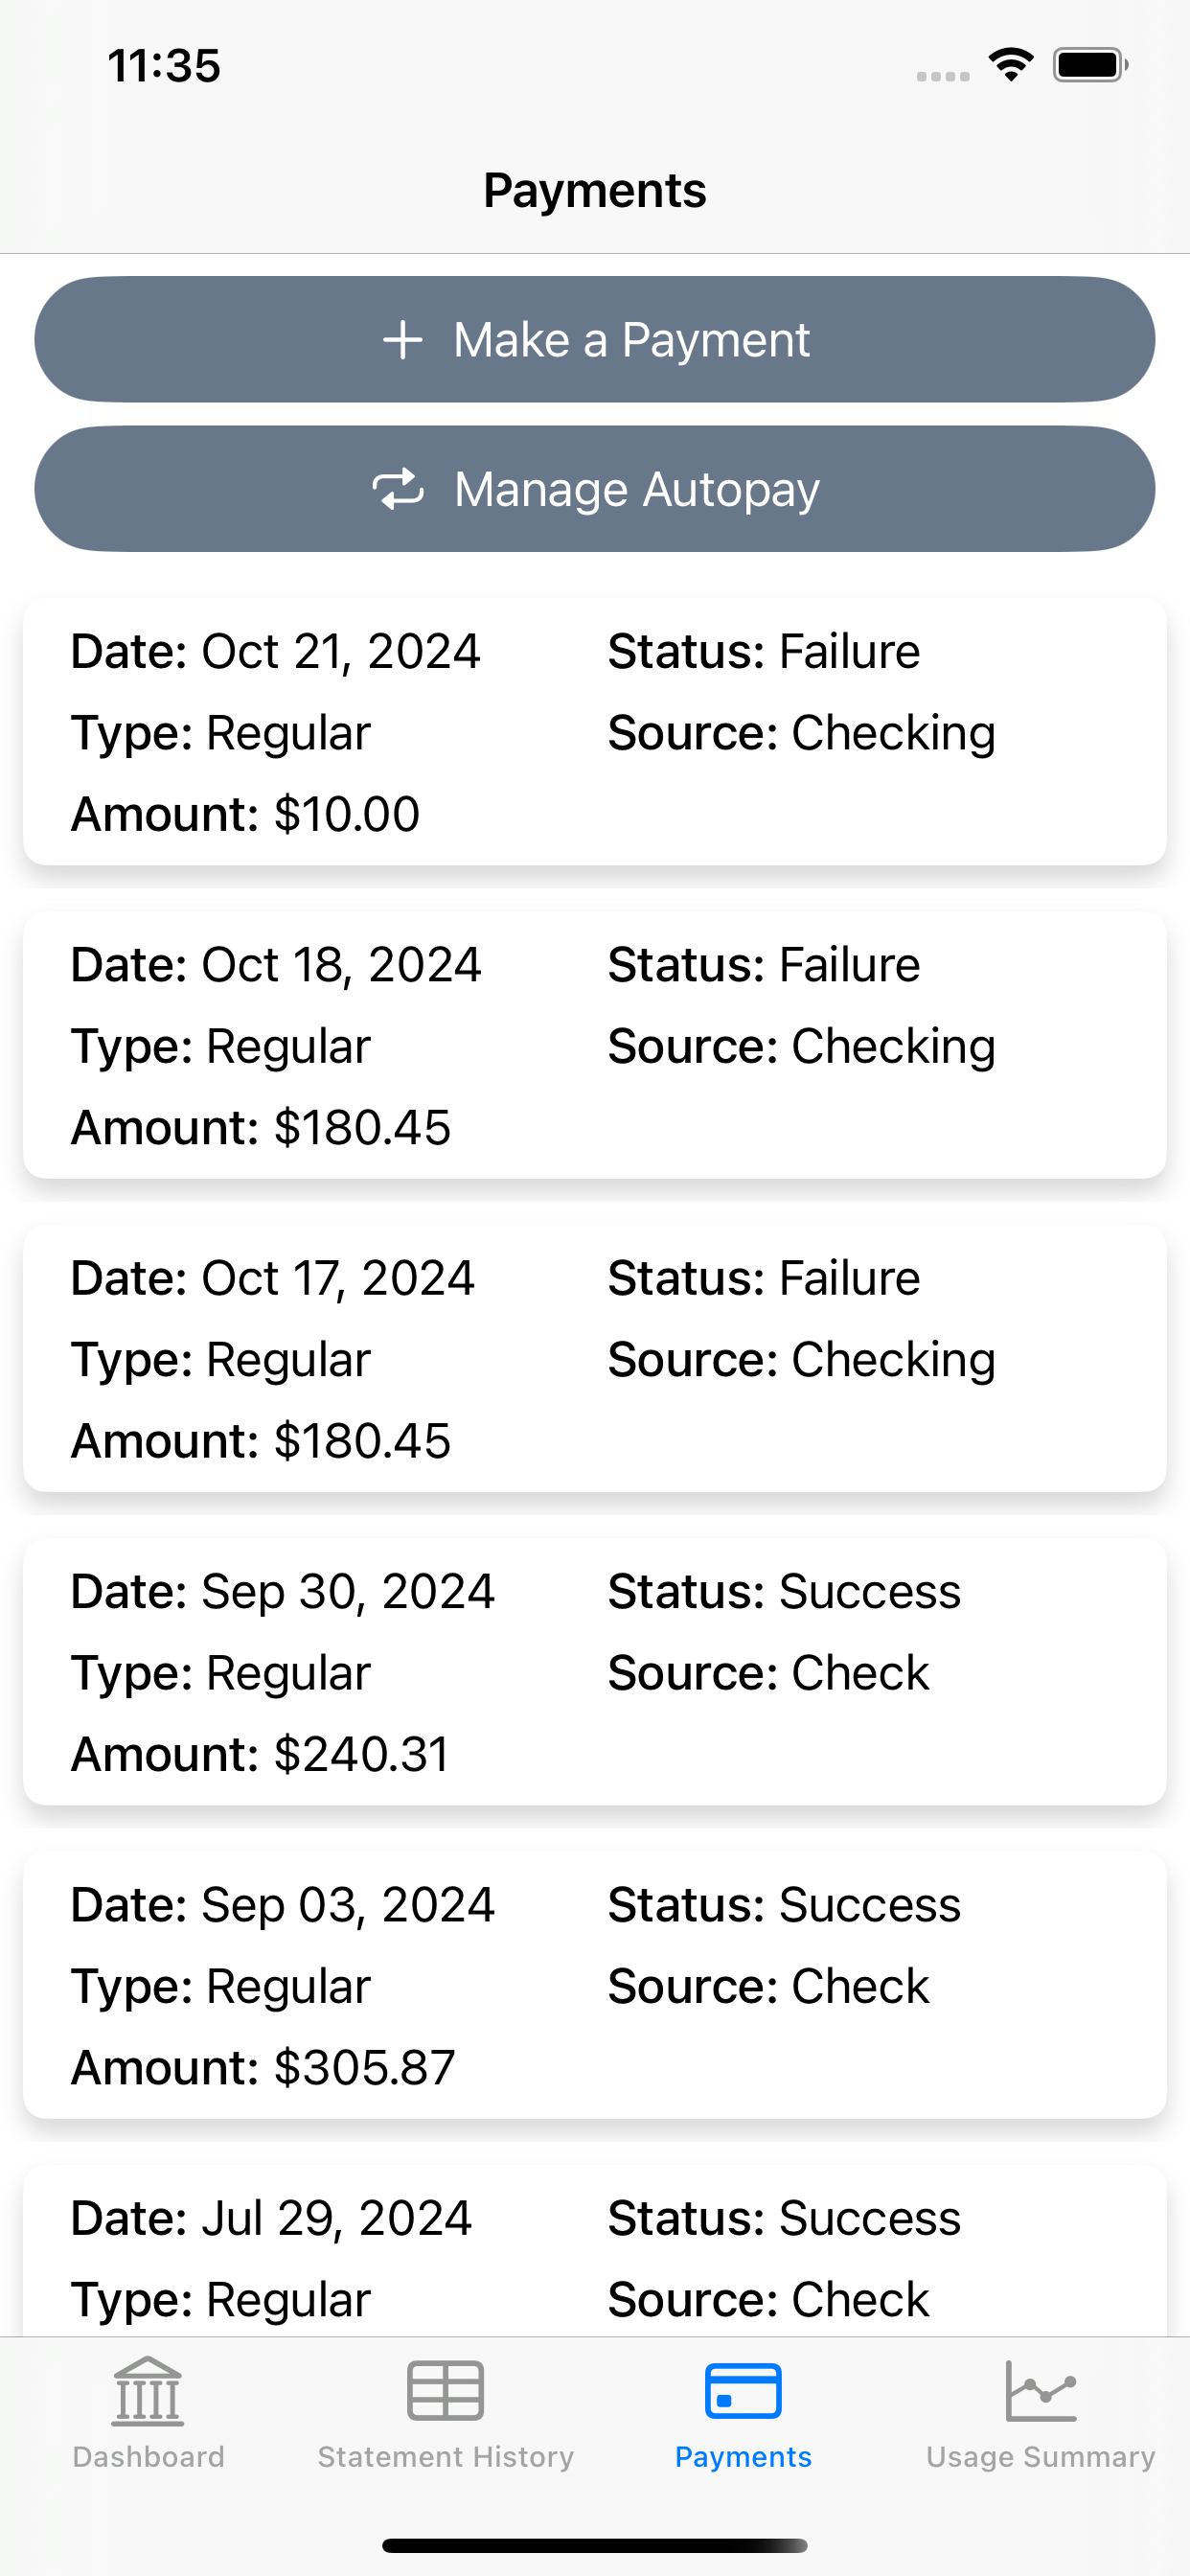The height and width of the screenshot is (2576, 1190).
Task: Open the Sep 30, 2024 $240.31 payment
Action: [x=595, y=1671]
